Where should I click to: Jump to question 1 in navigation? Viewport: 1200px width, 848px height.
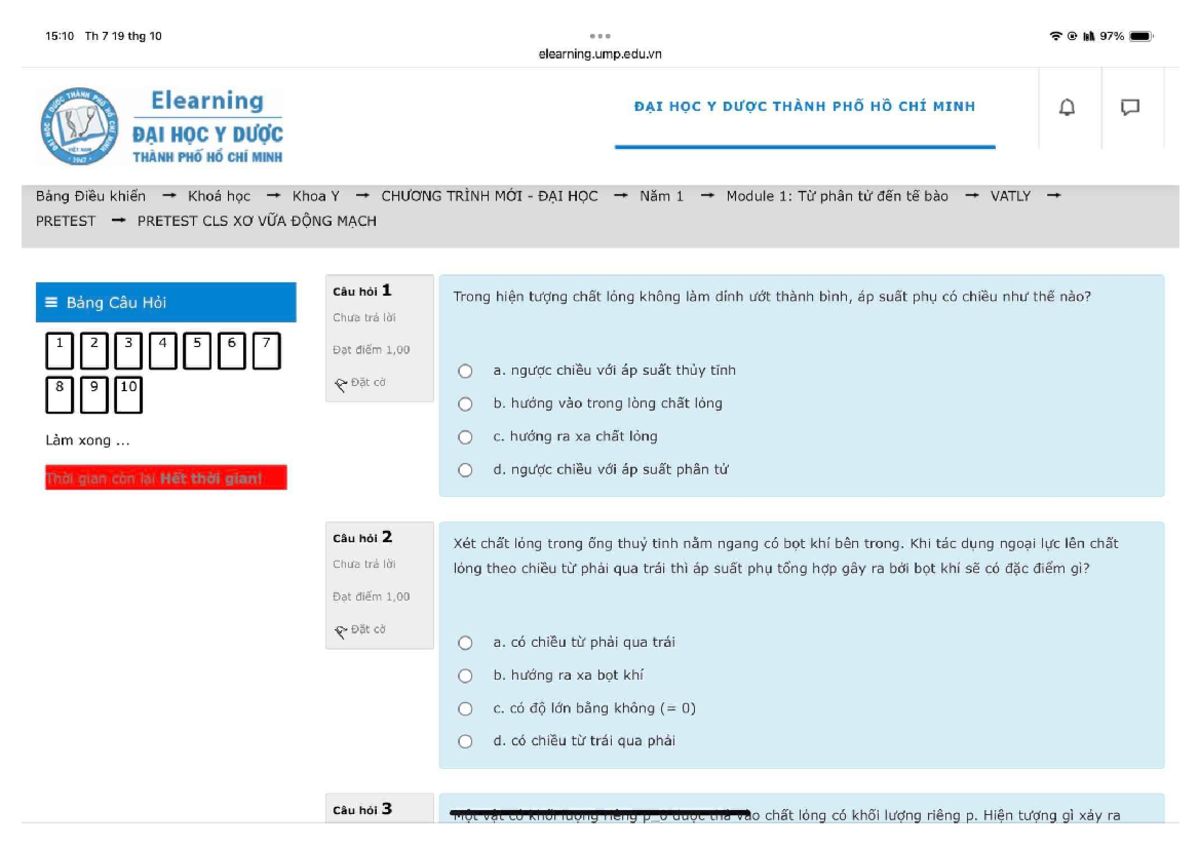tap(59, 352)
